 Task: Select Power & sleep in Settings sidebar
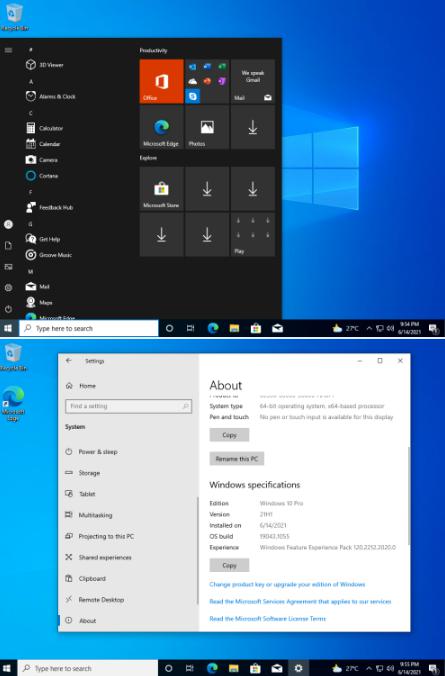91,452
